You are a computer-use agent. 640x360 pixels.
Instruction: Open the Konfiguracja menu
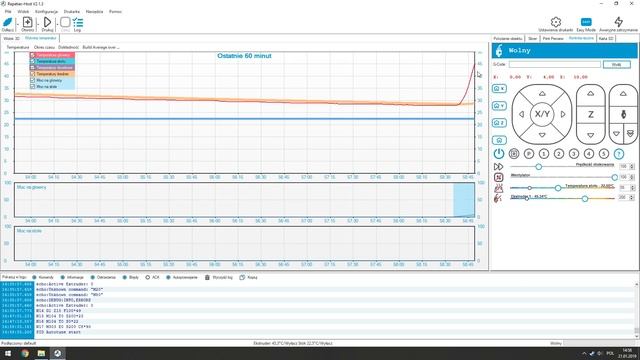(46, 11)
